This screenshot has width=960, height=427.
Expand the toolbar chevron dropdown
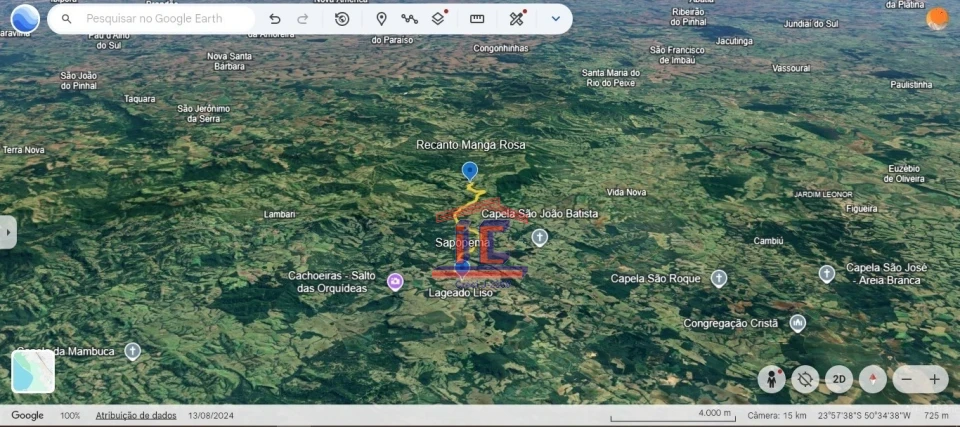click(x=555, y=19)
